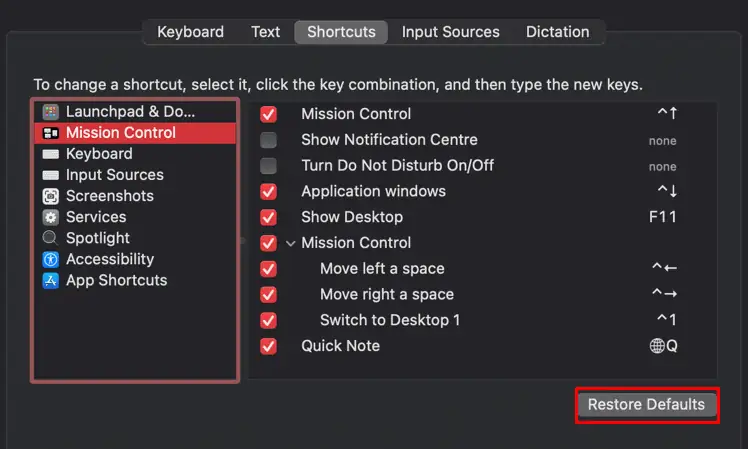Image resolution: width=748 pixels, height=449 pixels.
Task: Collapse the Mission Control shortcut group
Action: 291,244
